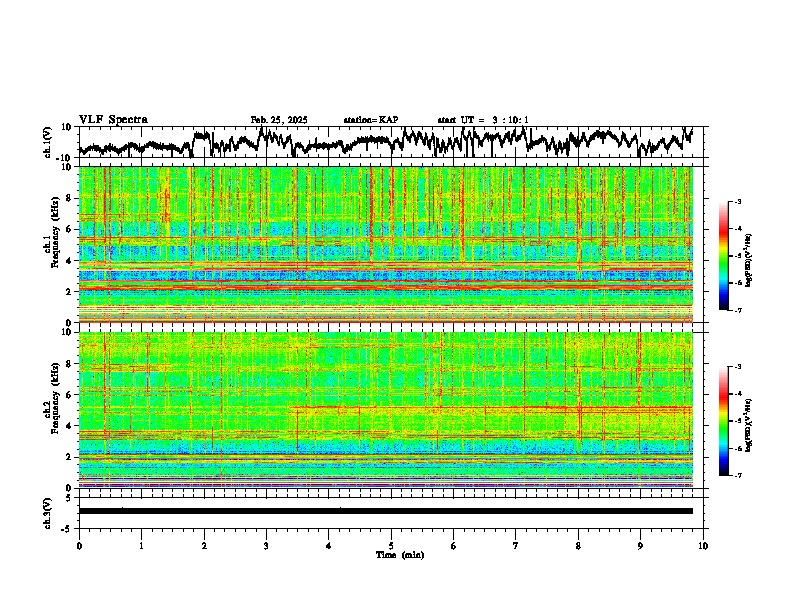This screenshot has width=792, height=612.
Task: Click the "9" tick on the time axis
Action: (x=640, y=546)
